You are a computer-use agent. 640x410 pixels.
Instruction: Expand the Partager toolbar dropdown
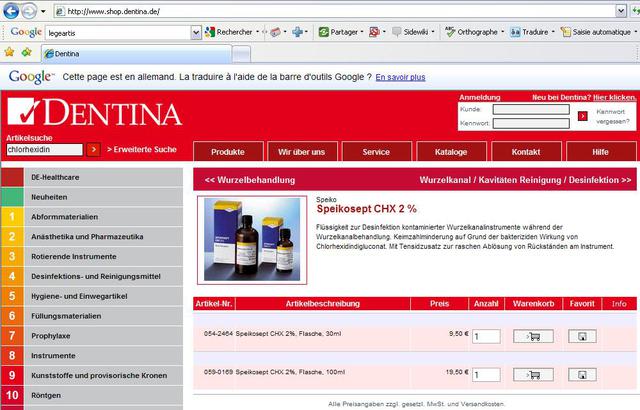363,32
